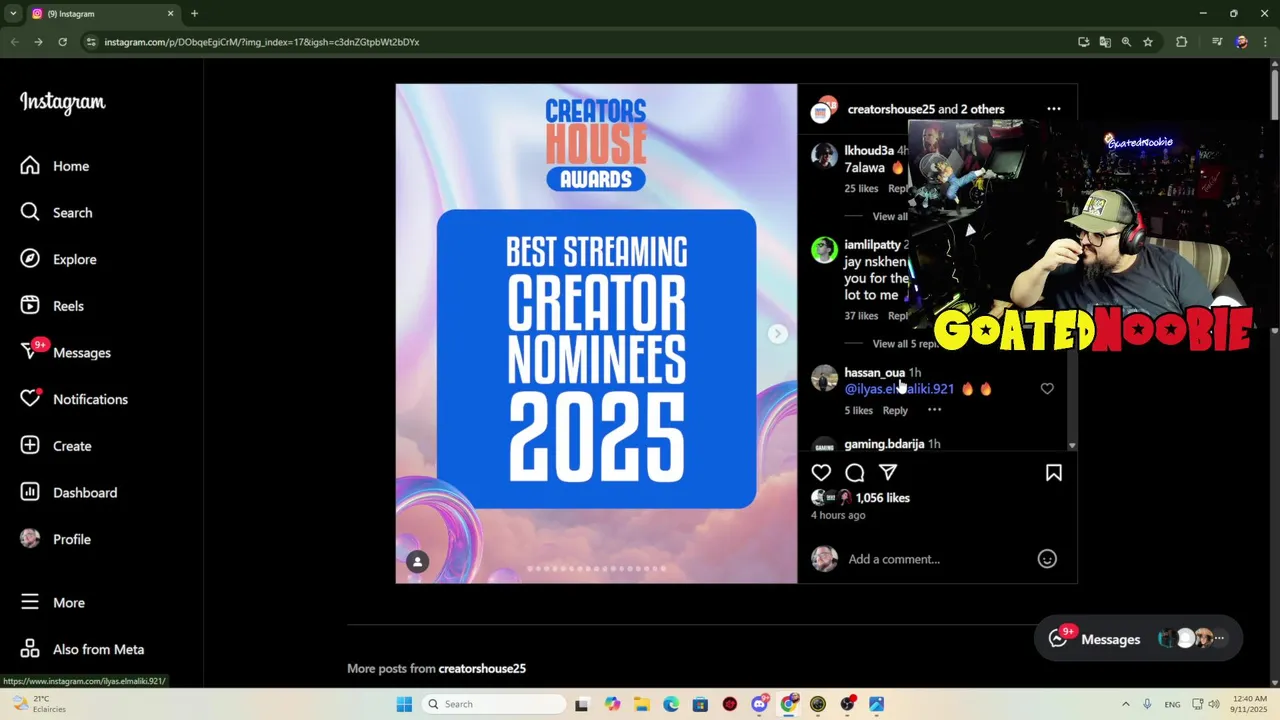The width and height of the screenshot is (1280, 720).
Task: Open the More hamburger menu
Action: point(30,602)
